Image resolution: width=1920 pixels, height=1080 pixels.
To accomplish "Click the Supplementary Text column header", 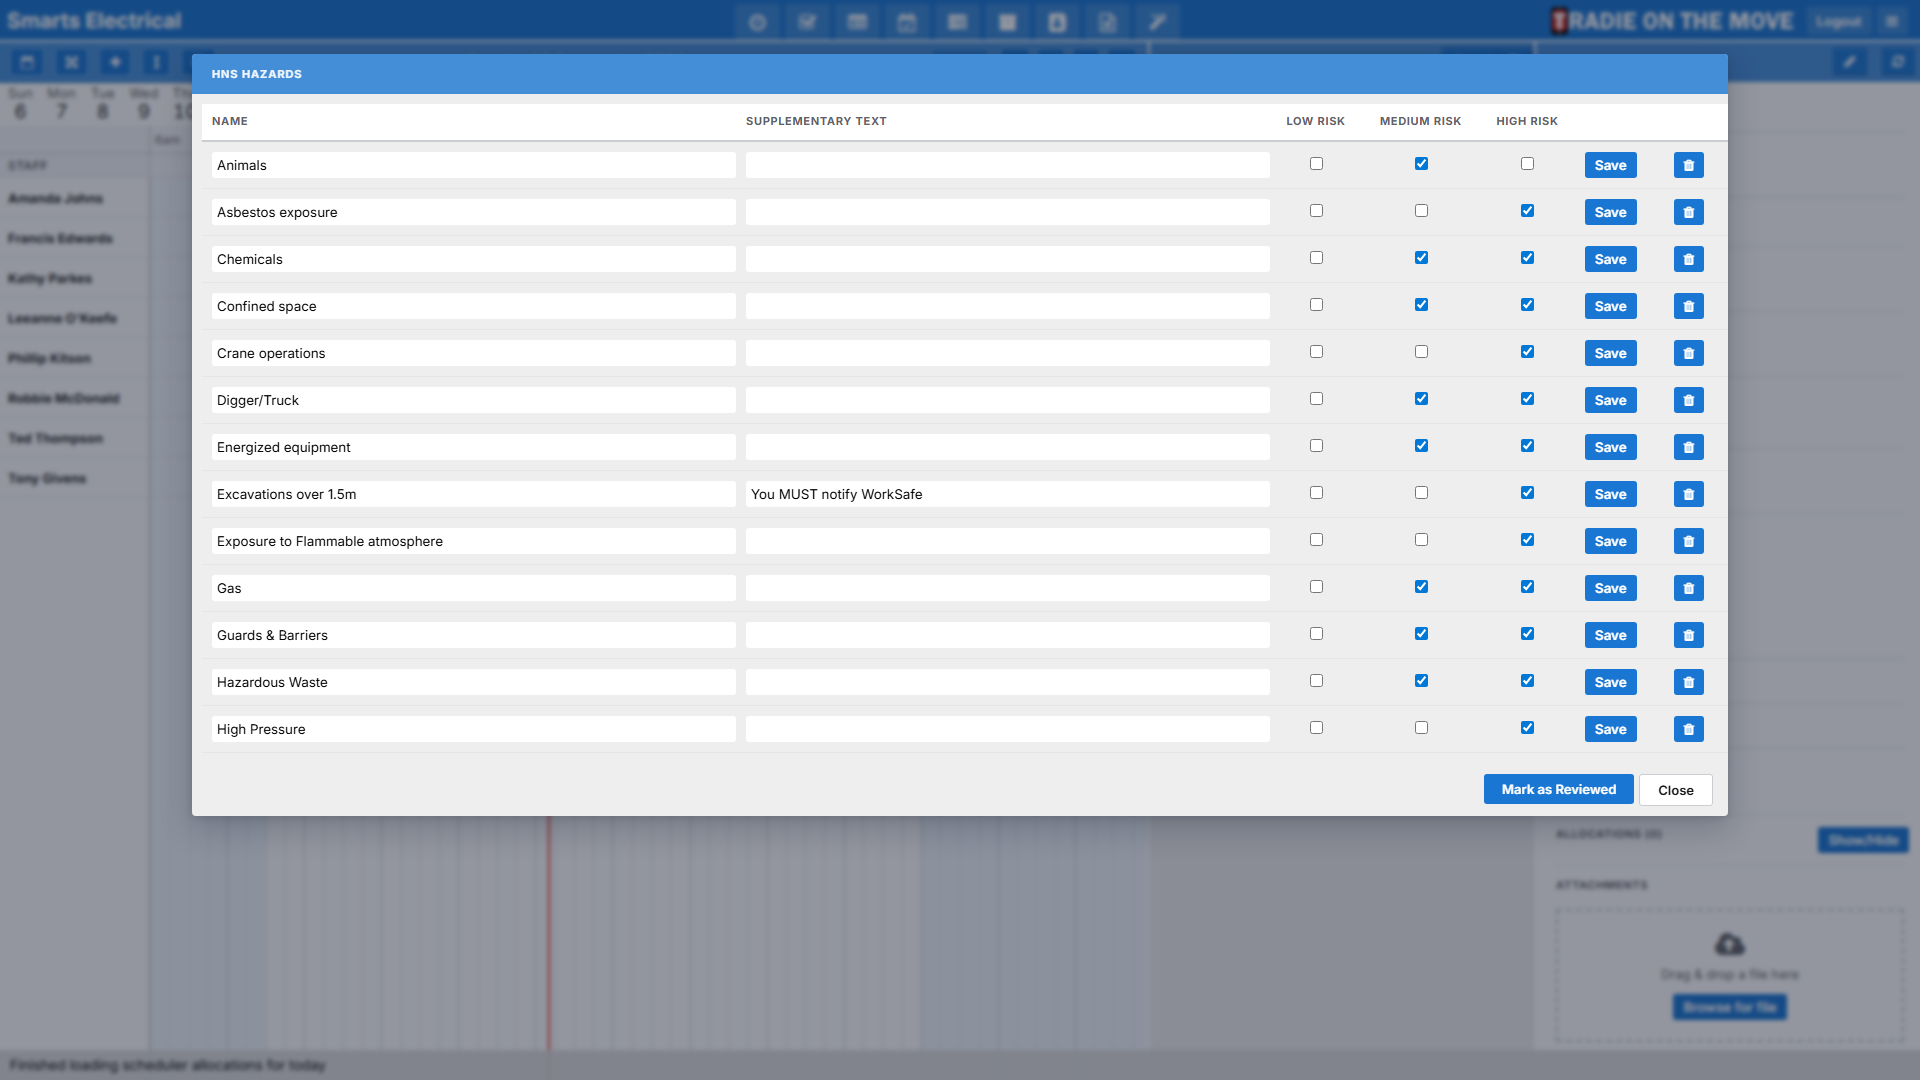I will coord(816,121).
